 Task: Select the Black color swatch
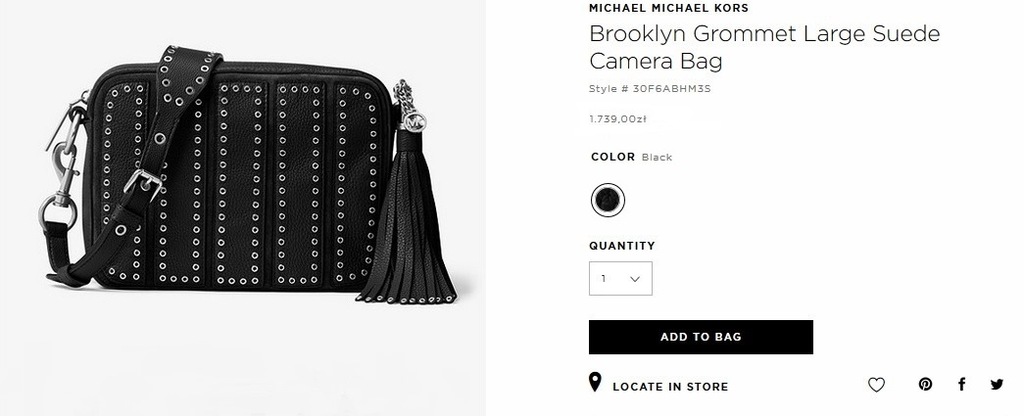click(608, 200)
